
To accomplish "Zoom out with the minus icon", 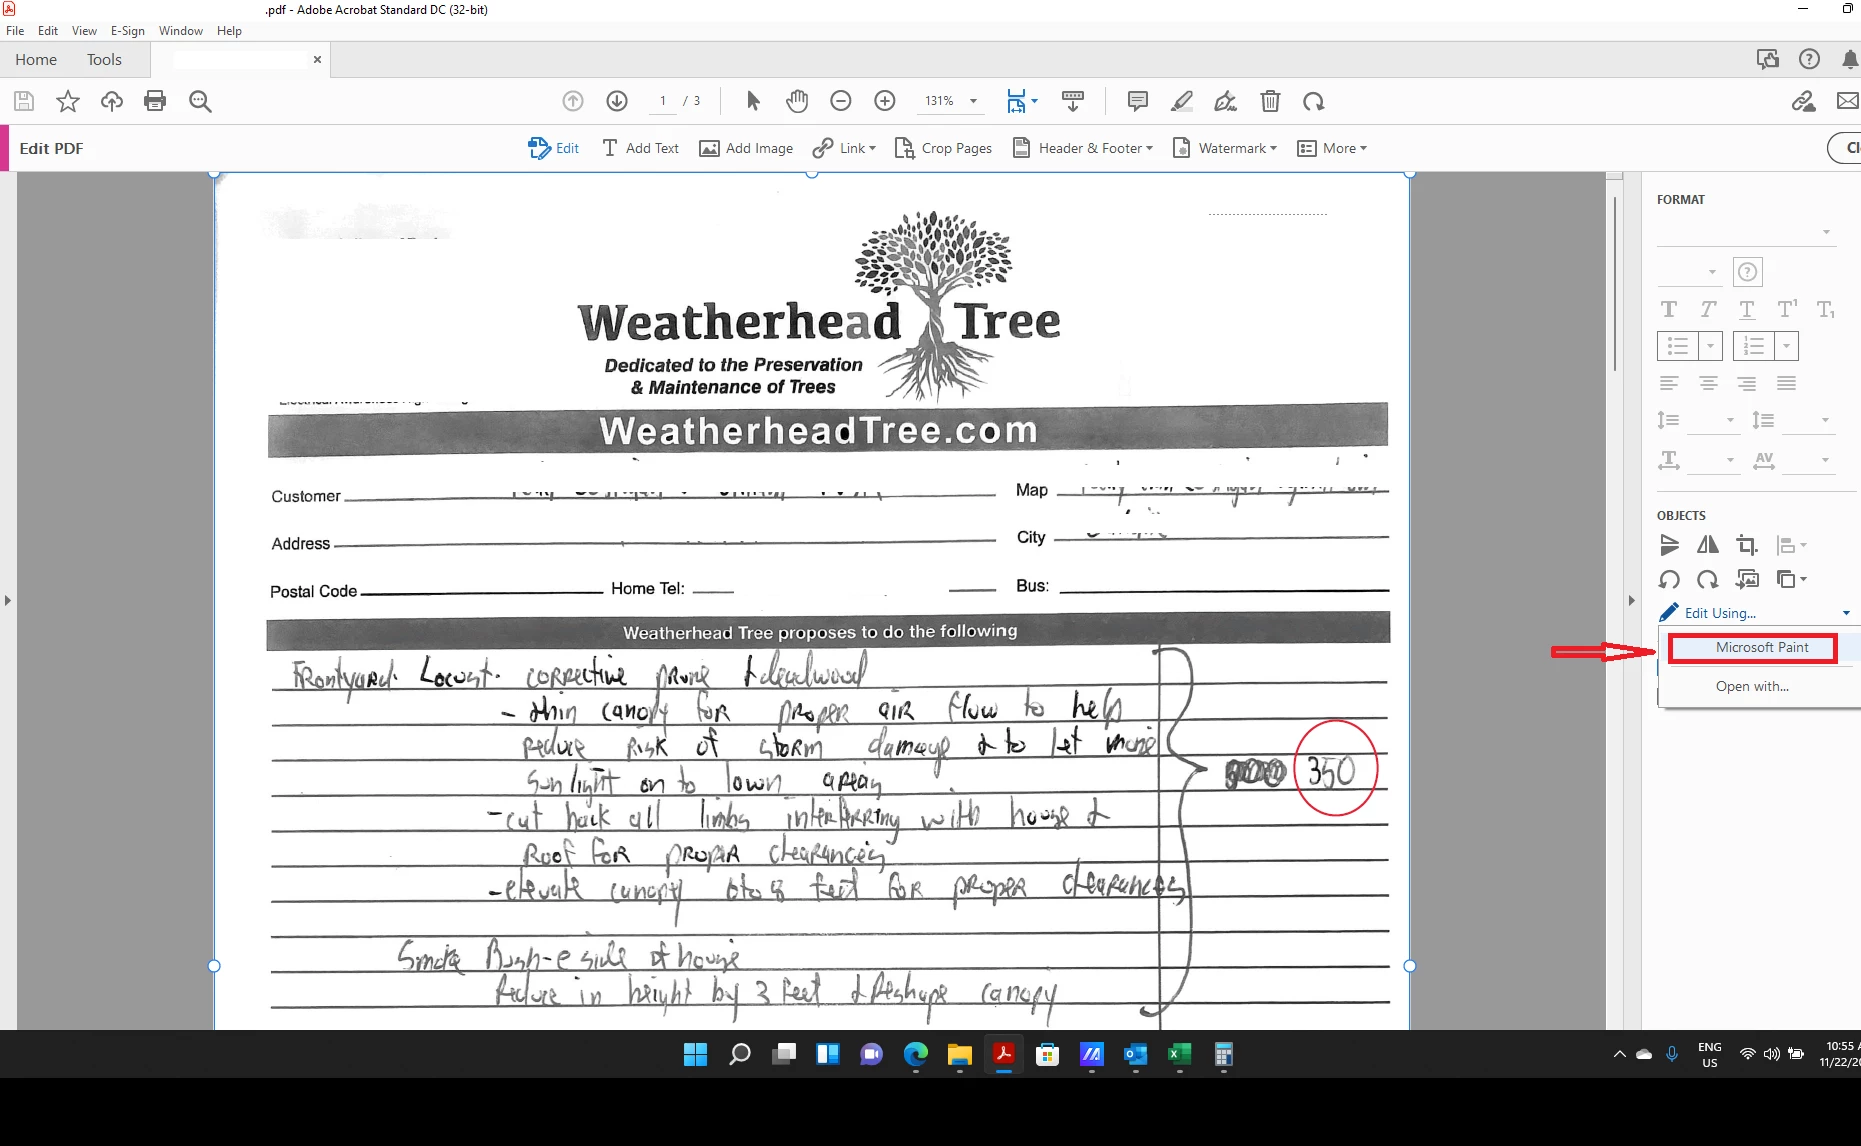I will click(841, 101).
